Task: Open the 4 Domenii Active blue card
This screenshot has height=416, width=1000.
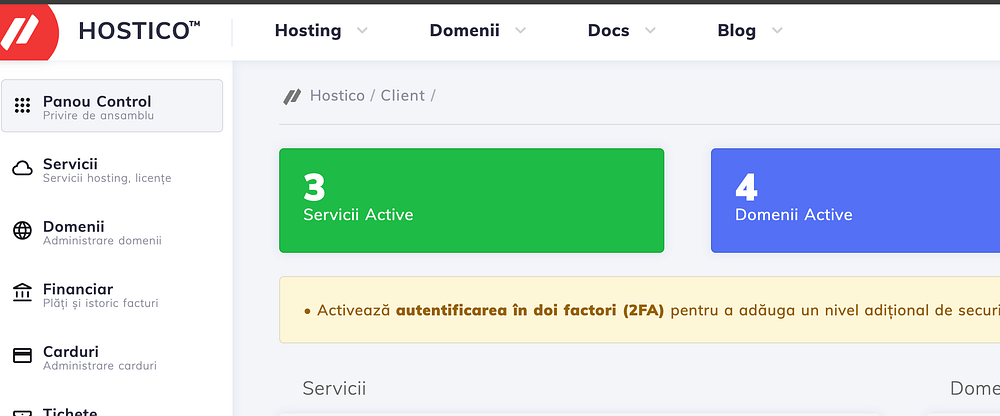Action: coord(855,200)
